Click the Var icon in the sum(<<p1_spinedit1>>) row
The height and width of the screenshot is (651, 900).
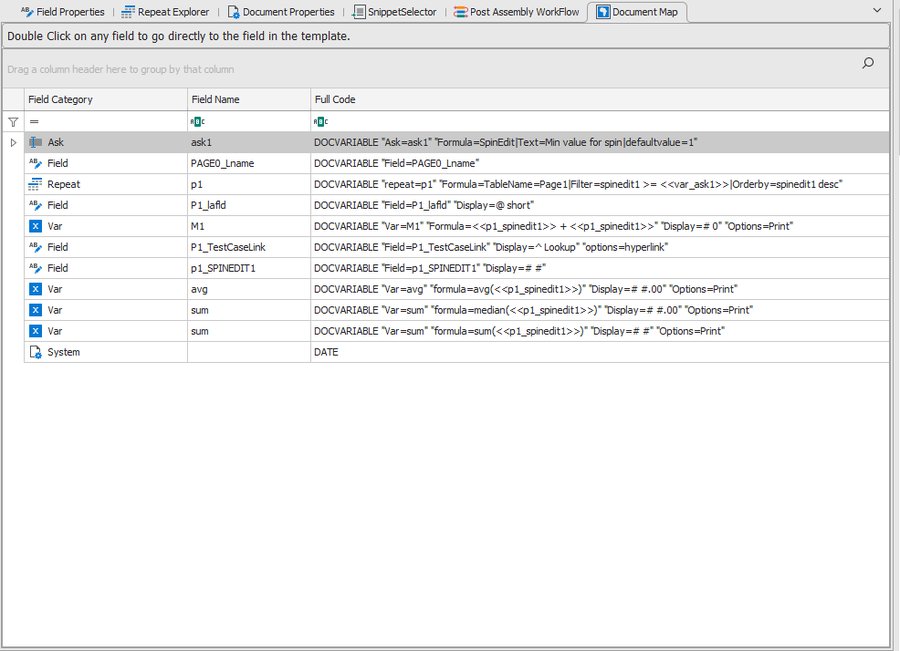click(x=36, y=331)
